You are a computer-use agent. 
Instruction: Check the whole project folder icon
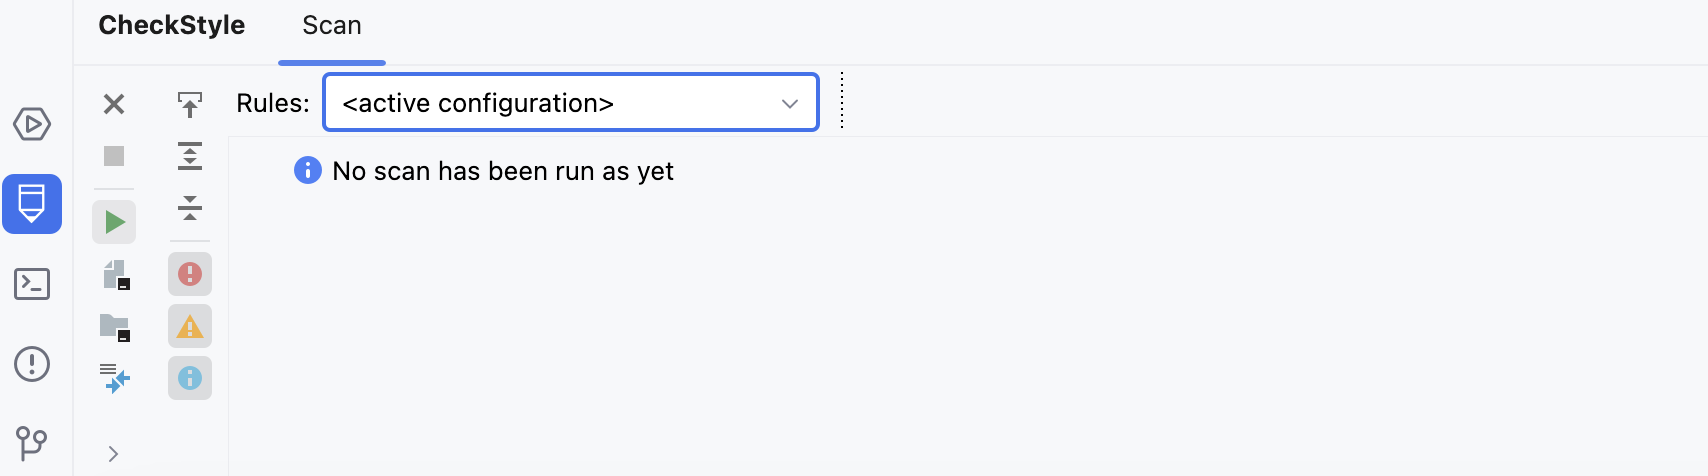click(x=115, y=327)
